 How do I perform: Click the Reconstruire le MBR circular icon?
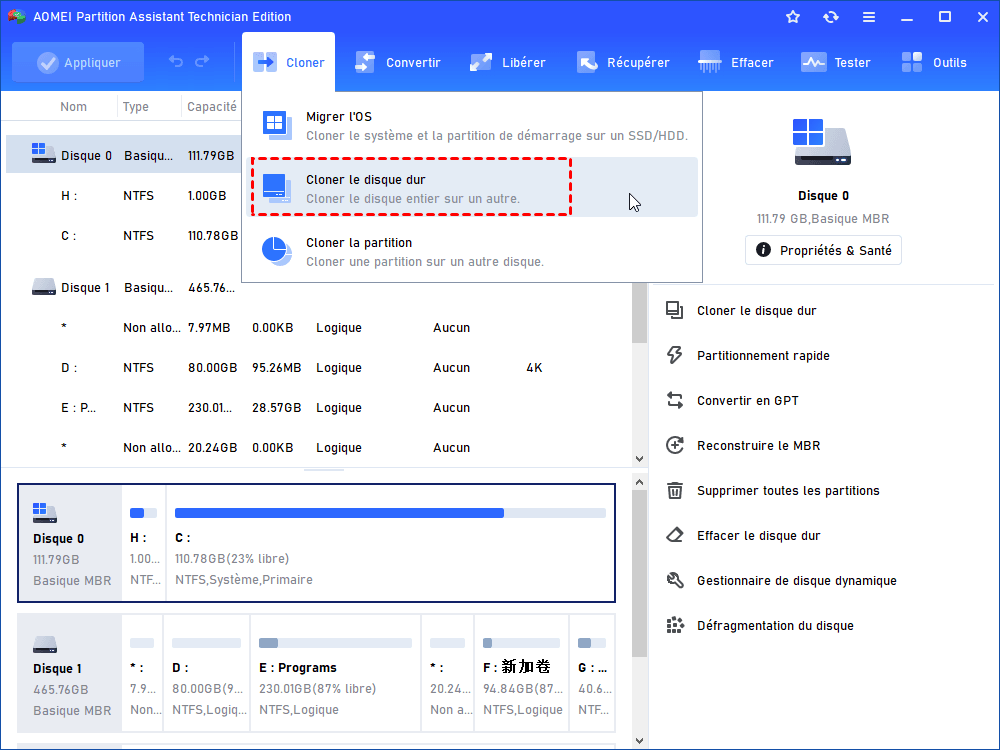point(675,445)
